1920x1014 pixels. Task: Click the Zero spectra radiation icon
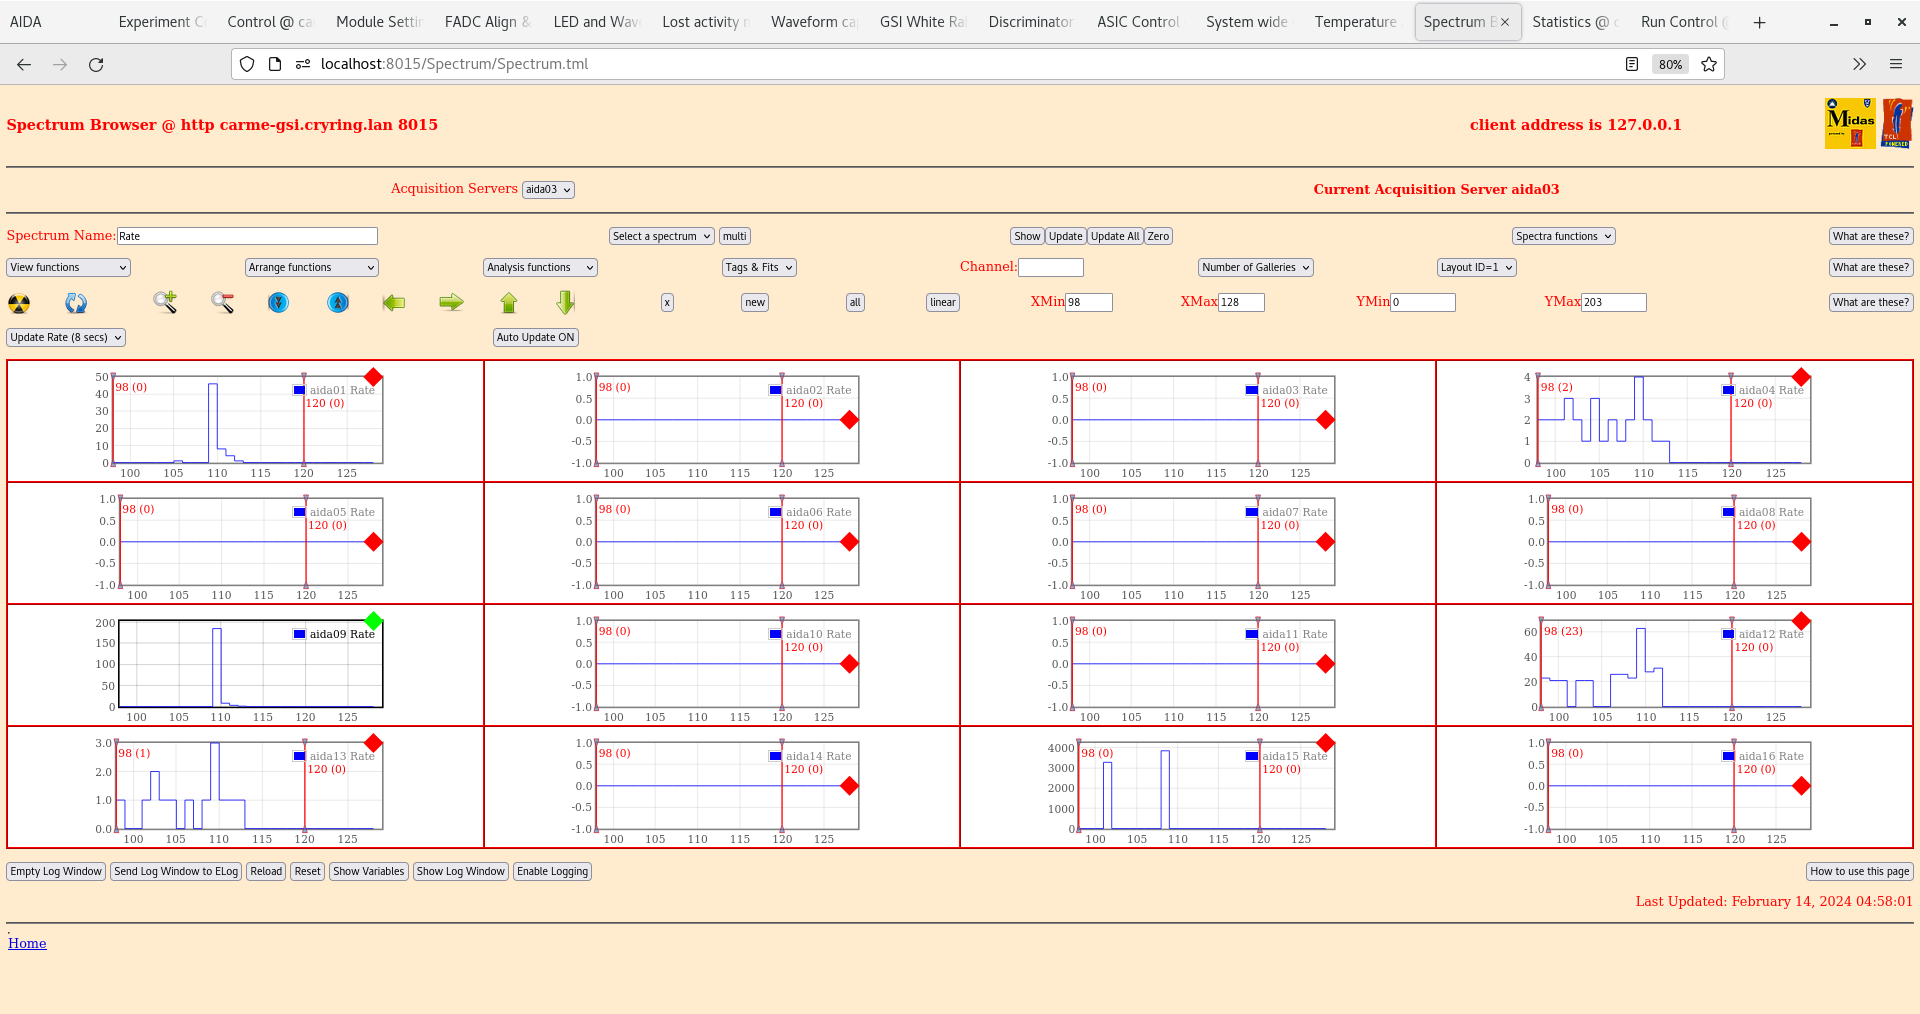tap(18, 302)
